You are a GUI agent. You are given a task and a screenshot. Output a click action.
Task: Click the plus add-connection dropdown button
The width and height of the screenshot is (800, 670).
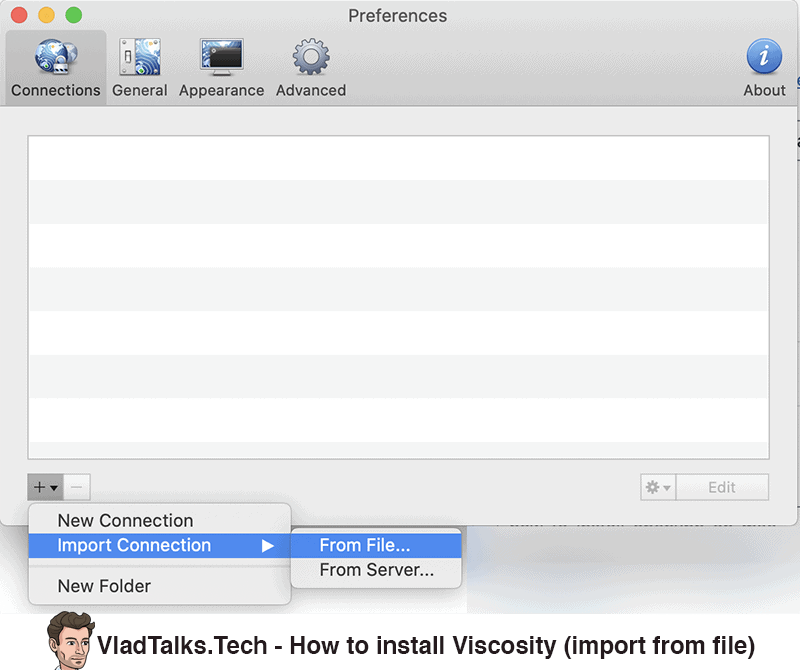click(x=45, y=487)
